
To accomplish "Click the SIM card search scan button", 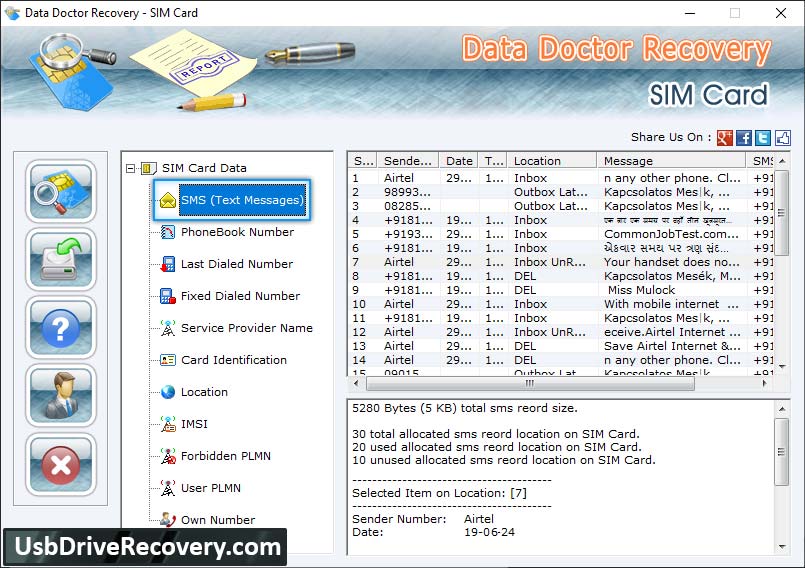I will [61, 191].
